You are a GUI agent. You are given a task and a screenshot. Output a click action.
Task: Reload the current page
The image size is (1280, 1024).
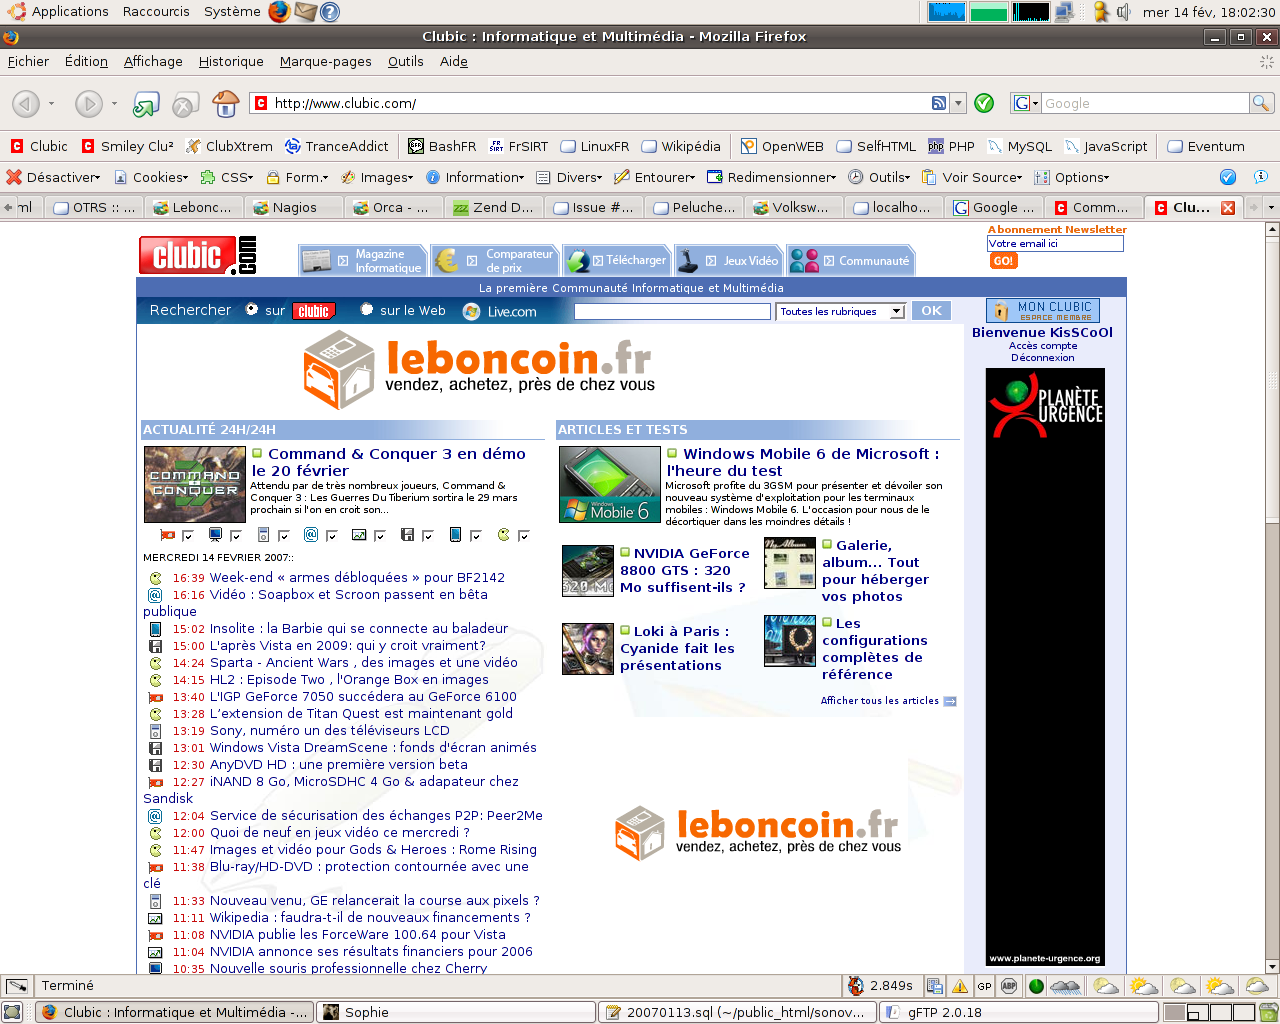pos(147,103)
